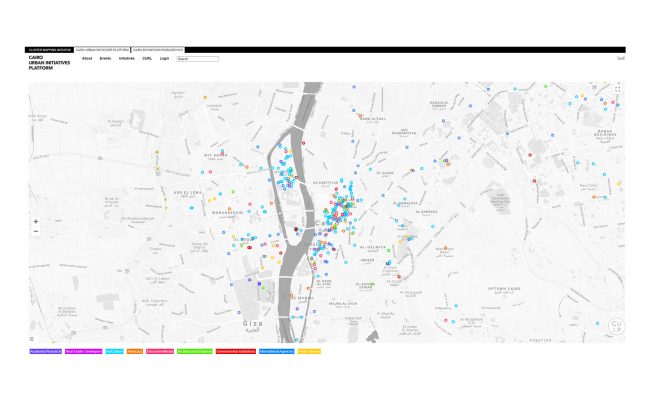Screen dimensions: 650x406
Task: Toggle the purple Academic/Research category filter
Action: point(44,352)
